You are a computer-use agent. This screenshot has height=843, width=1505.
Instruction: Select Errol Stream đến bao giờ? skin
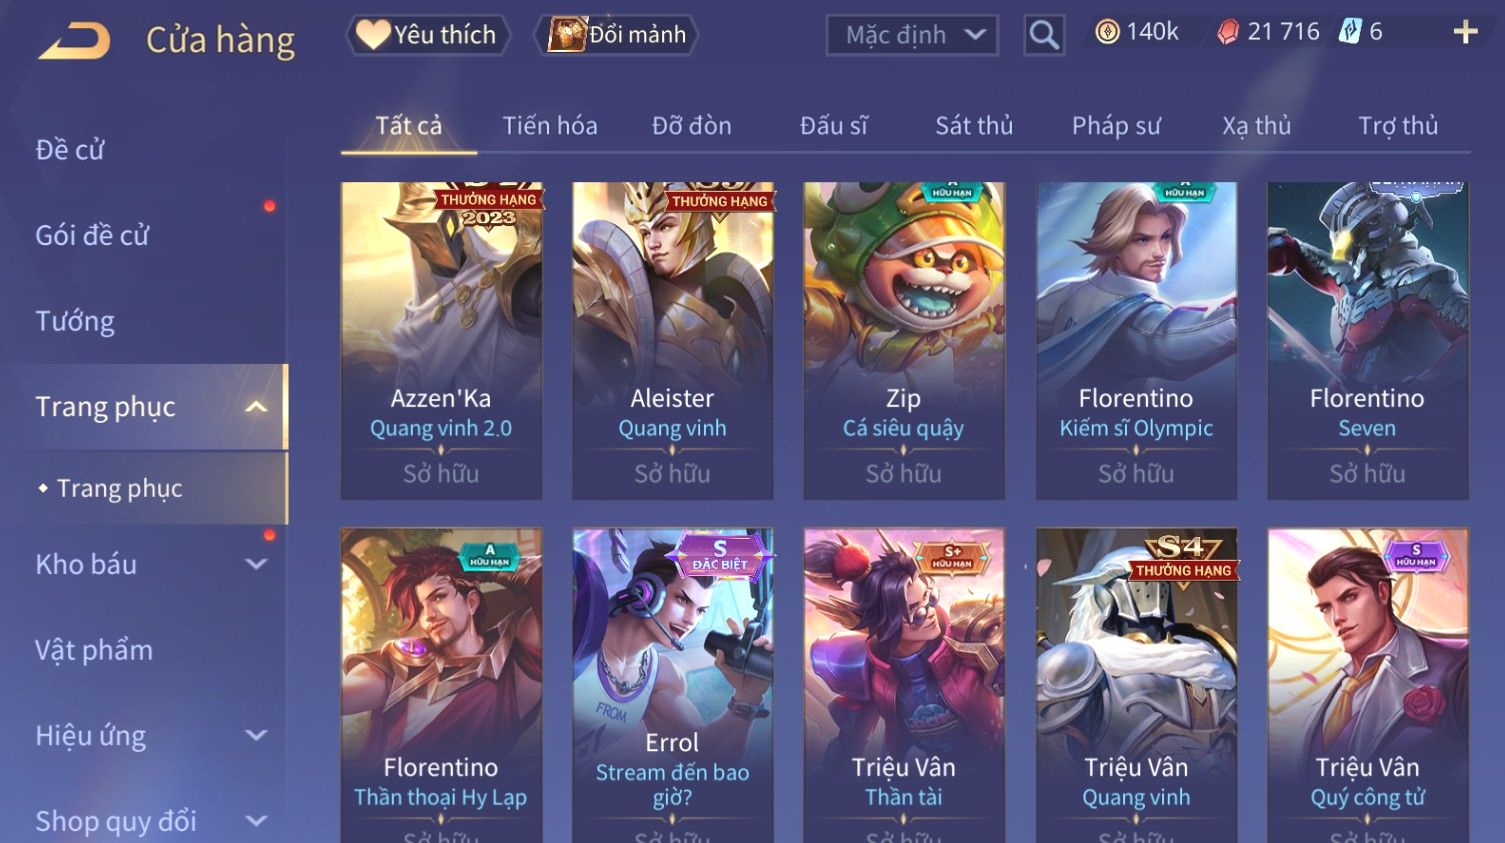point(672,686)
